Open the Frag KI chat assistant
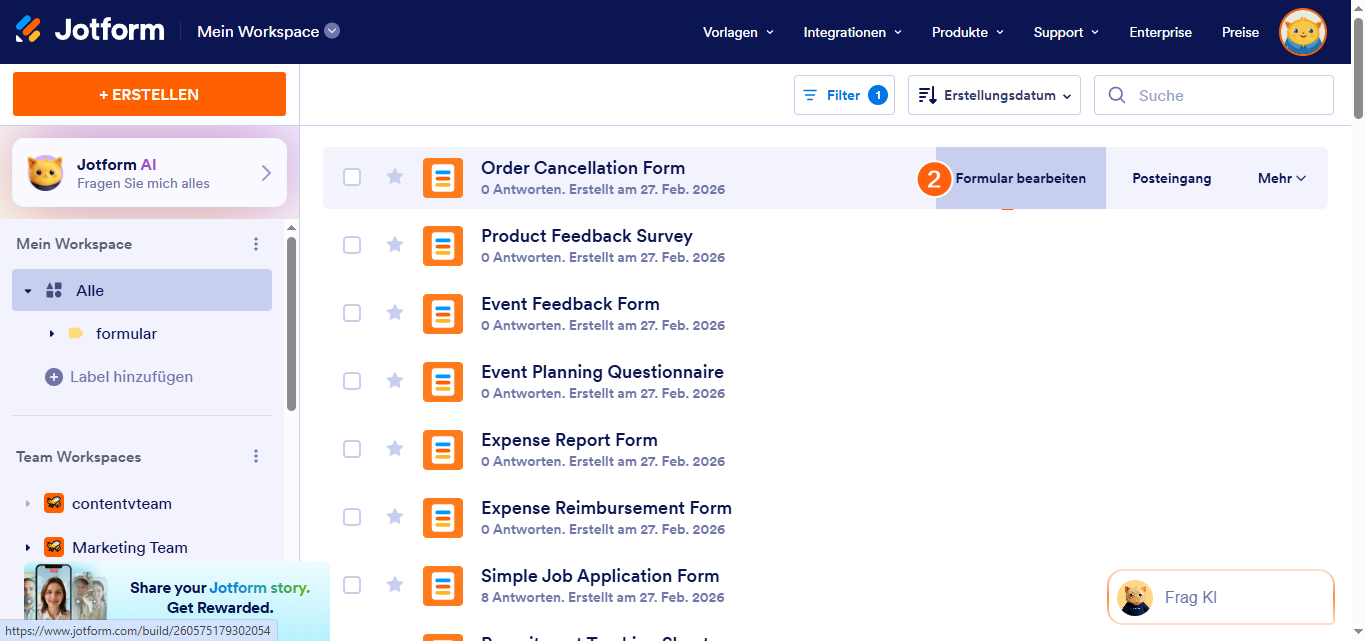Screen dimensions: 1366x641 pyautogui.click(x=1219, y=597)
